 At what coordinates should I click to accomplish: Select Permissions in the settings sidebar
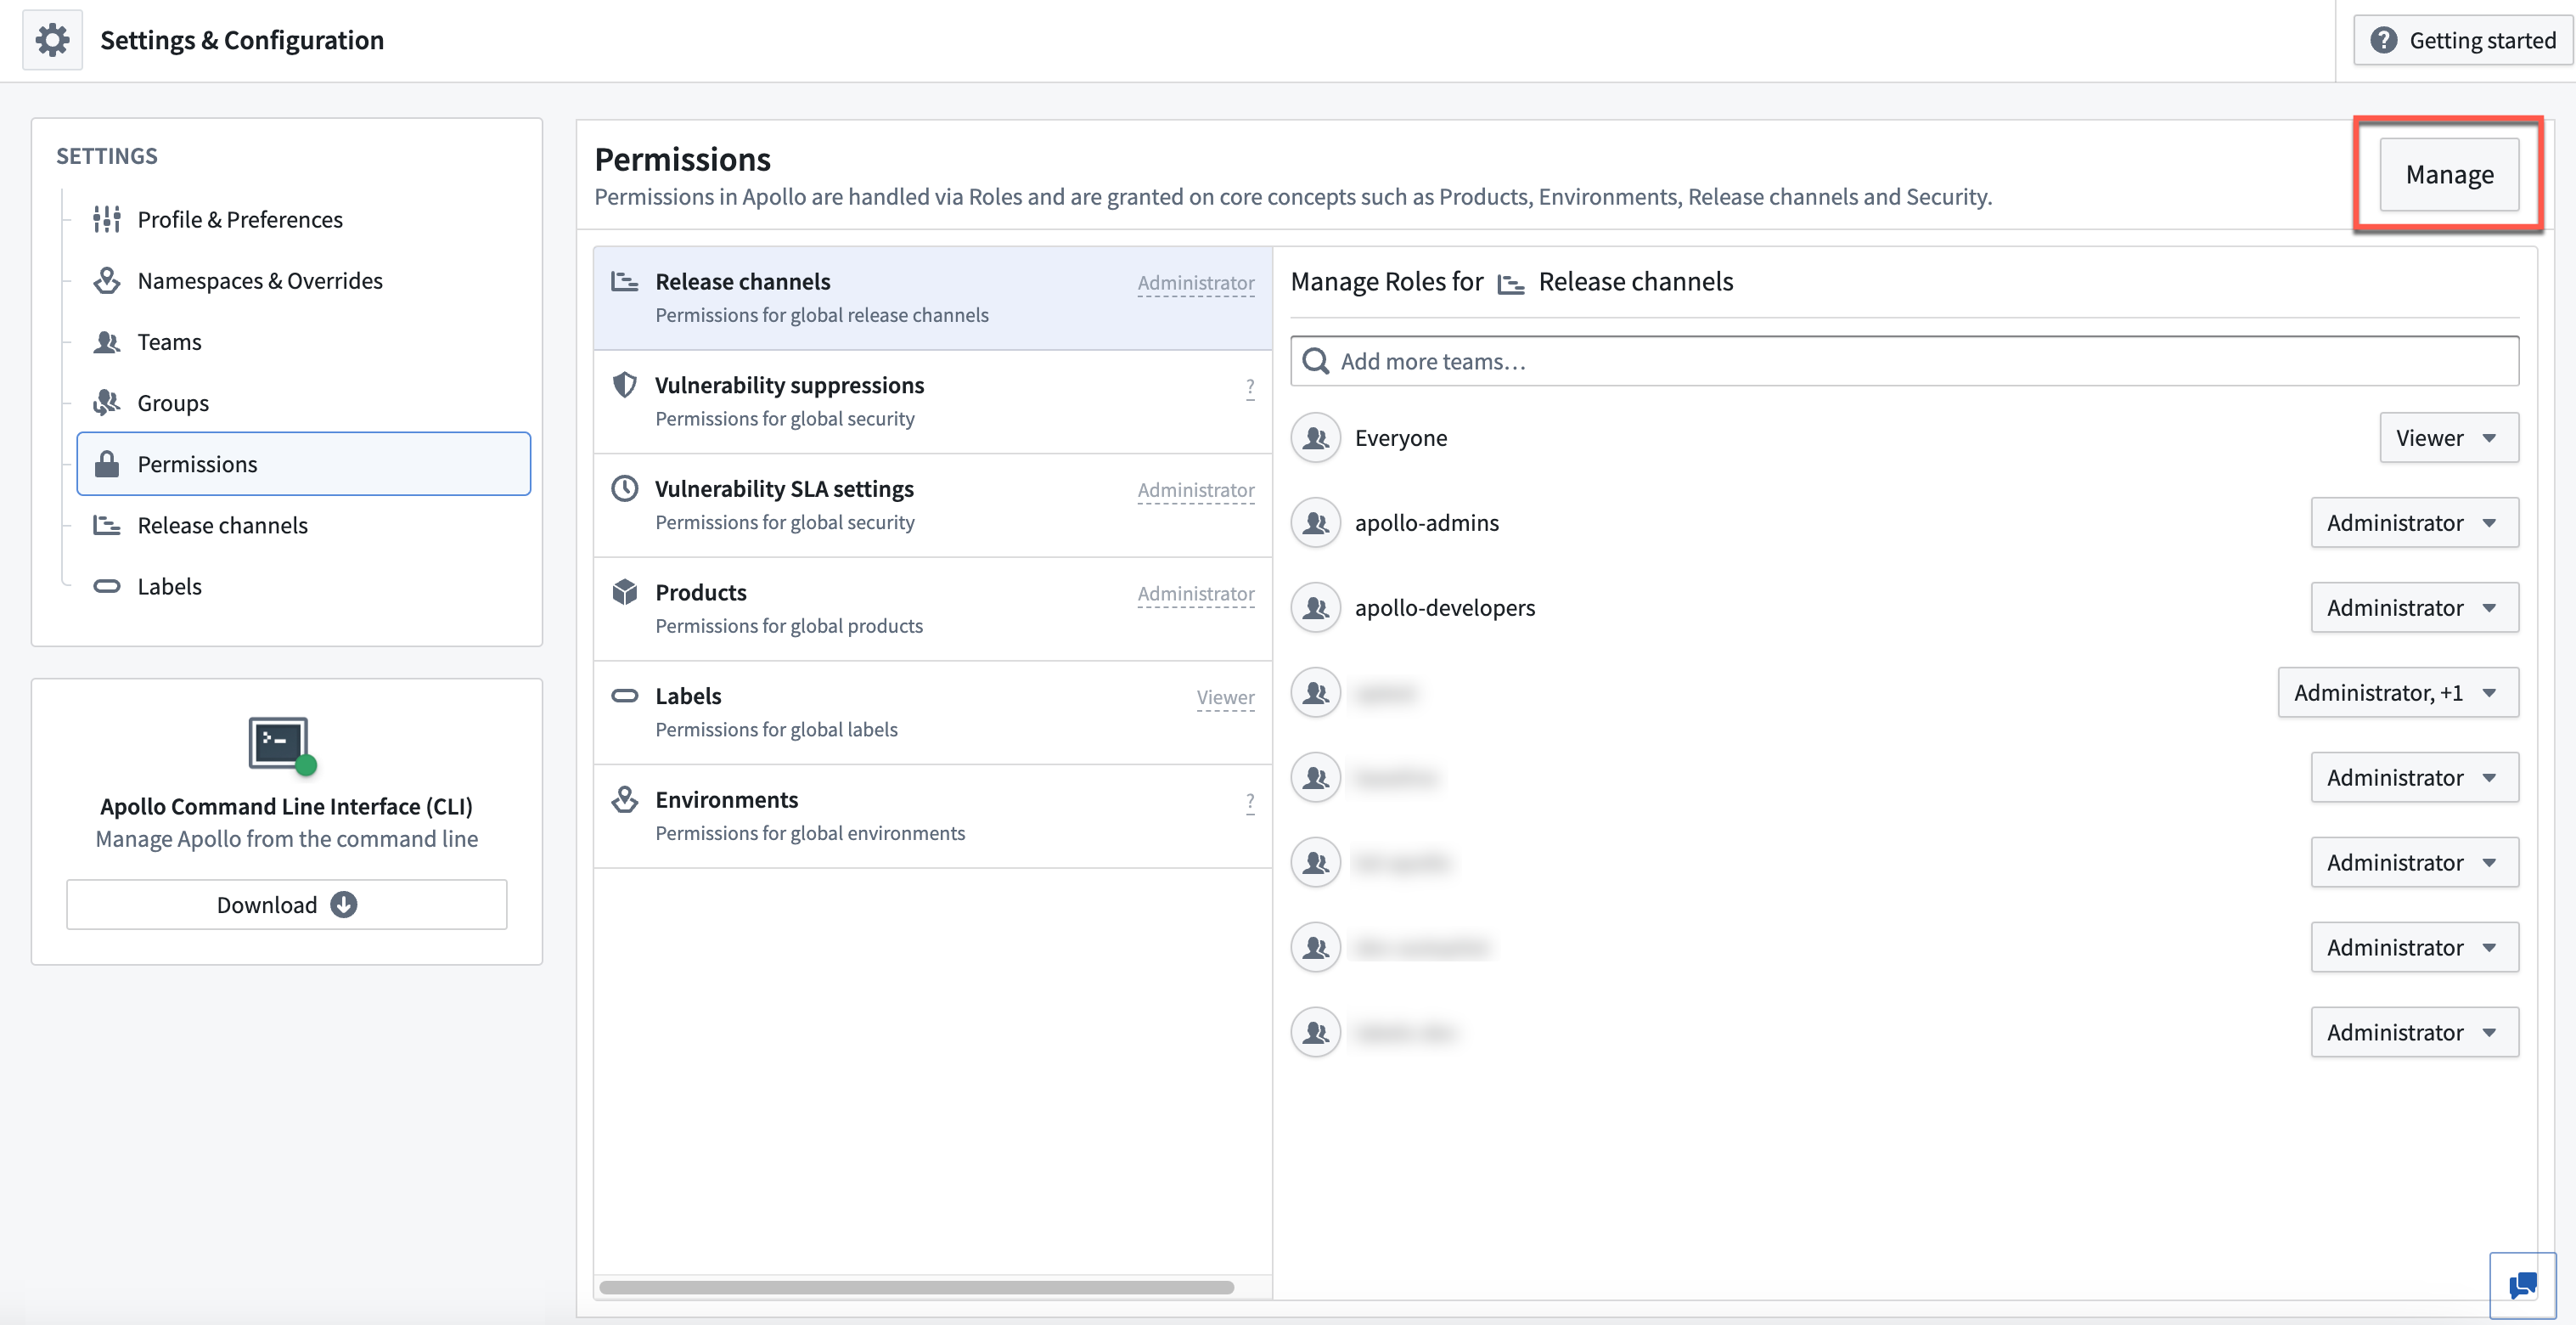303,464
